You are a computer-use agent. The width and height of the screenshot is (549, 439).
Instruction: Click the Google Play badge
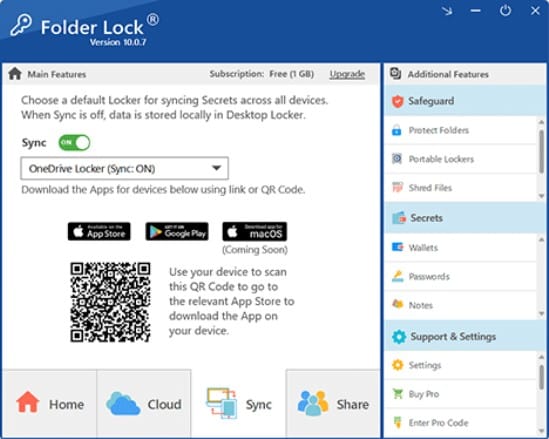[177, 231]
